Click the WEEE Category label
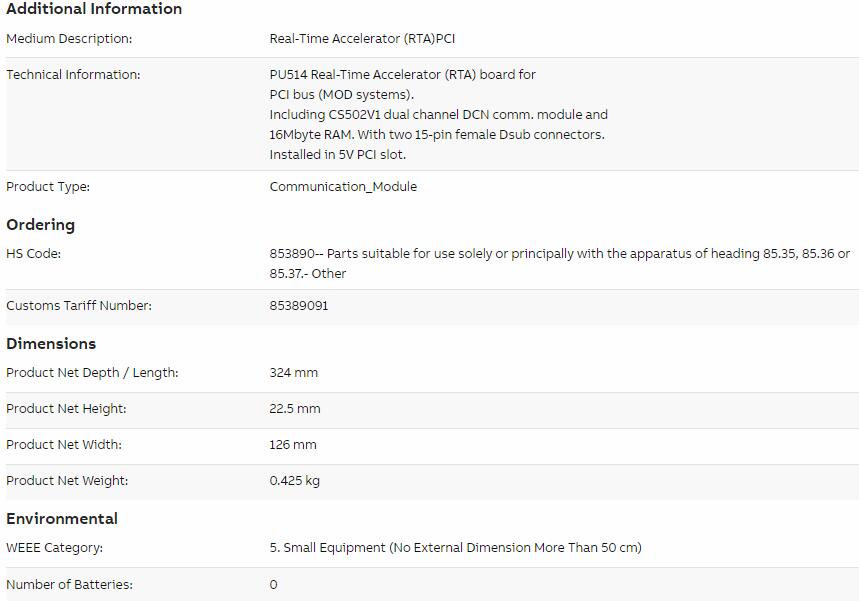 54,548
